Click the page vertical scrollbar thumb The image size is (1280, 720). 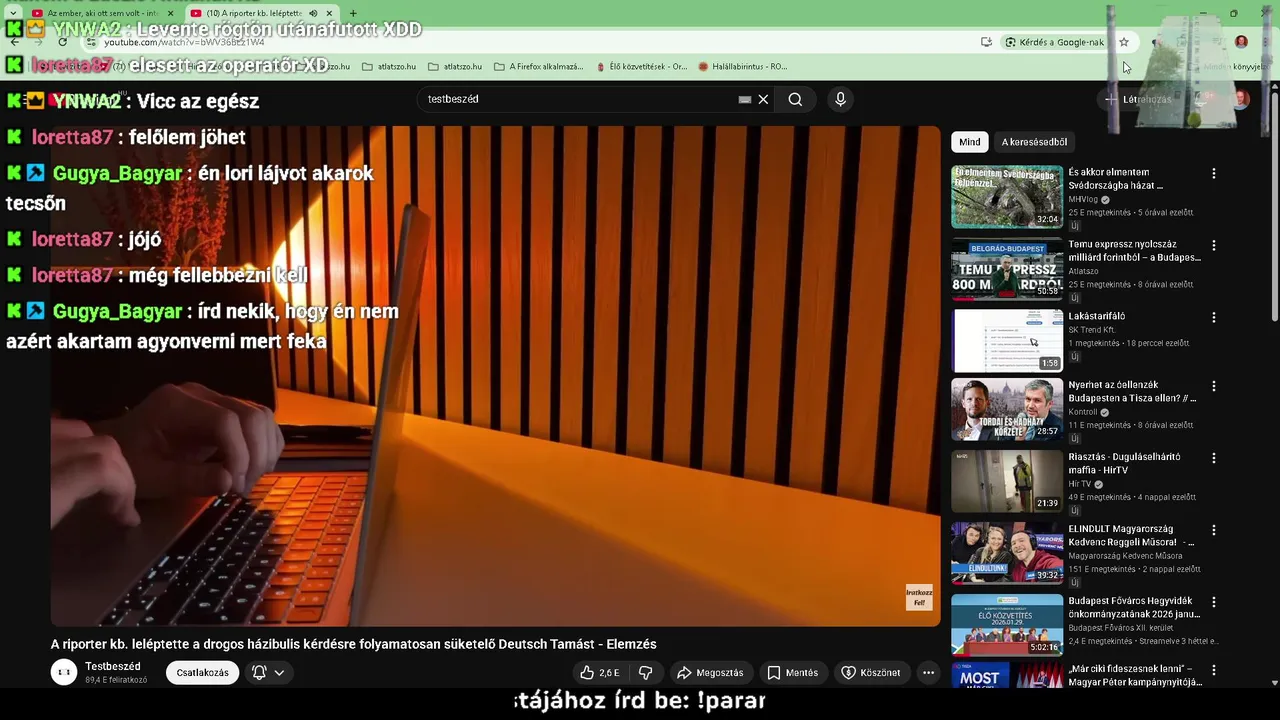click(1274, 205)
